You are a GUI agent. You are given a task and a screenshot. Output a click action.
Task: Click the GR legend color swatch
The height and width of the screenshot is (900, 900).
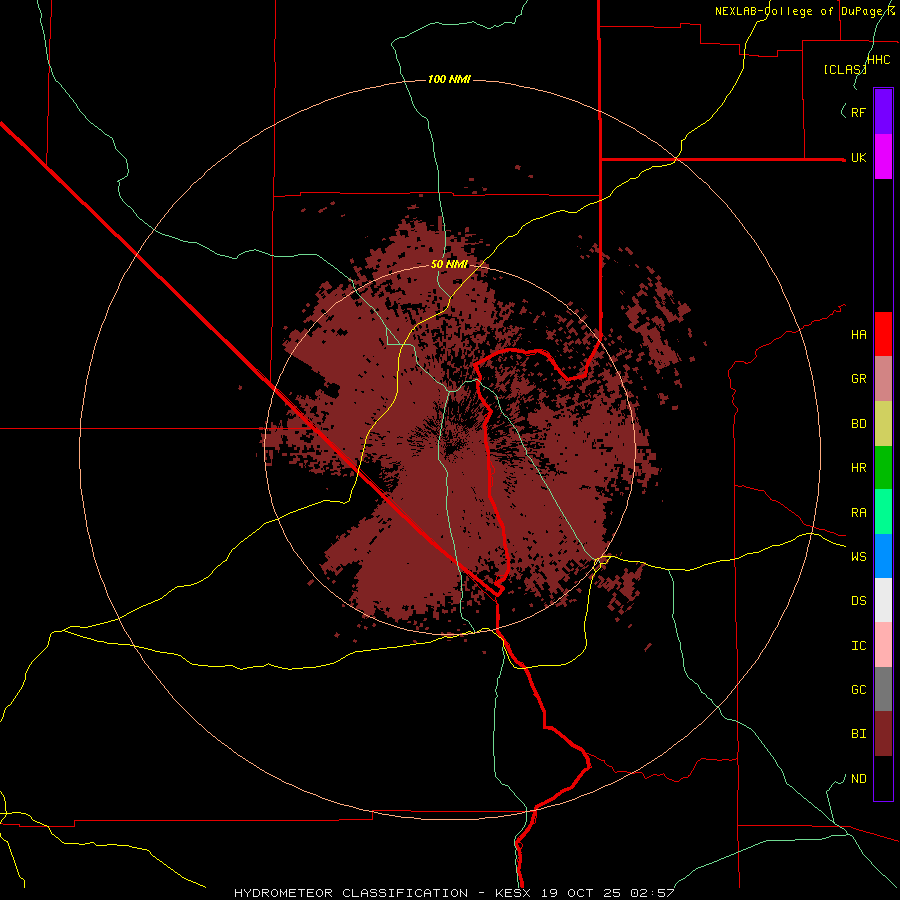[883, 379]
